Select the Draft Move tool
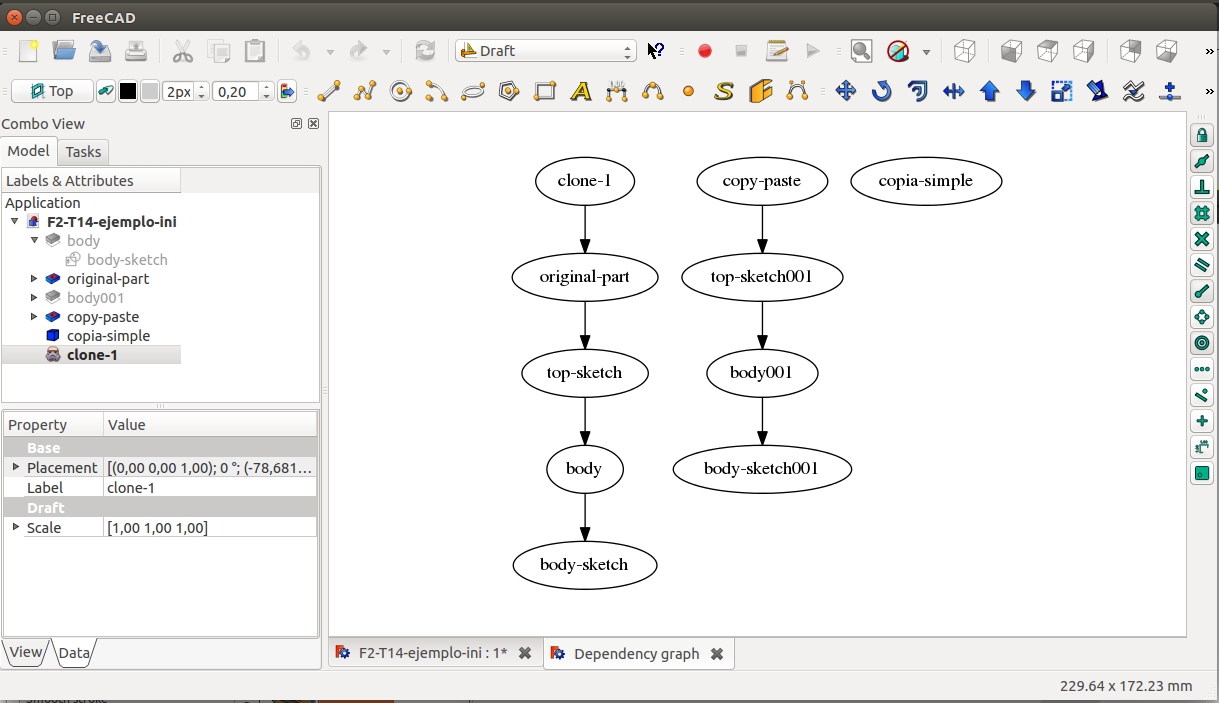1219x703 pixels. click(845, 91)
